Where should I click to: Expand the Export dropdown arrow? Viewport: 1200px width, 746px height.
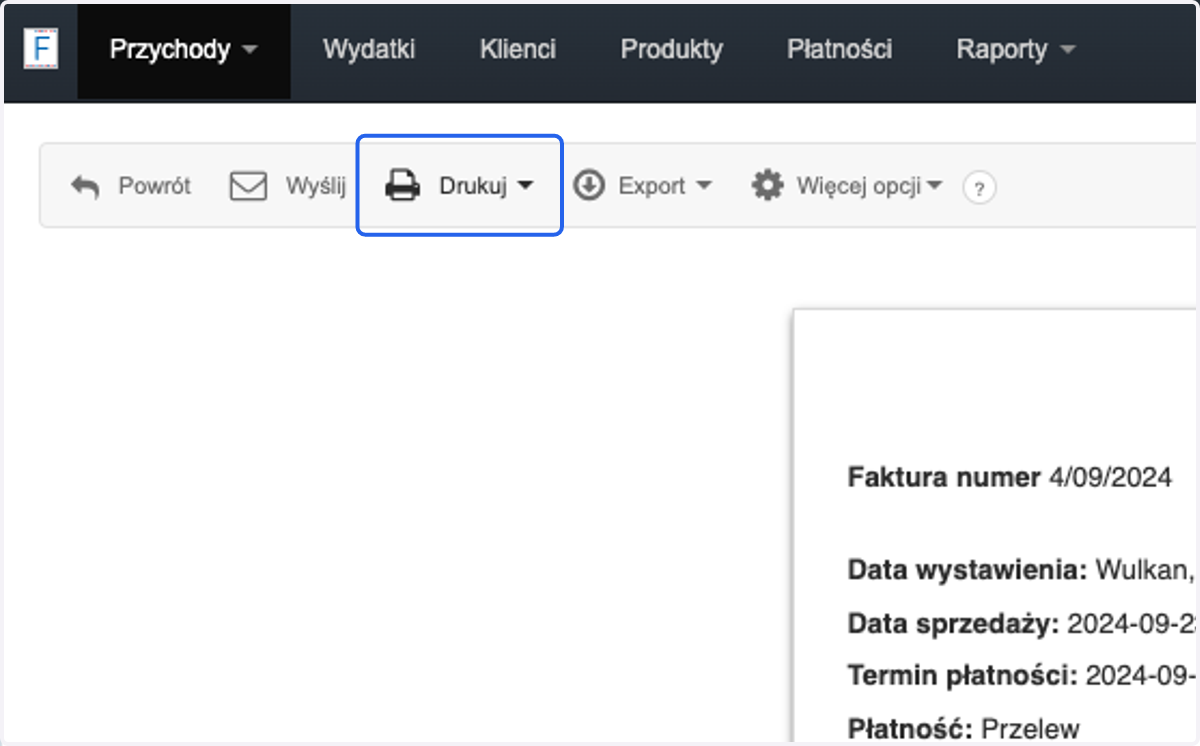(704, 186)
